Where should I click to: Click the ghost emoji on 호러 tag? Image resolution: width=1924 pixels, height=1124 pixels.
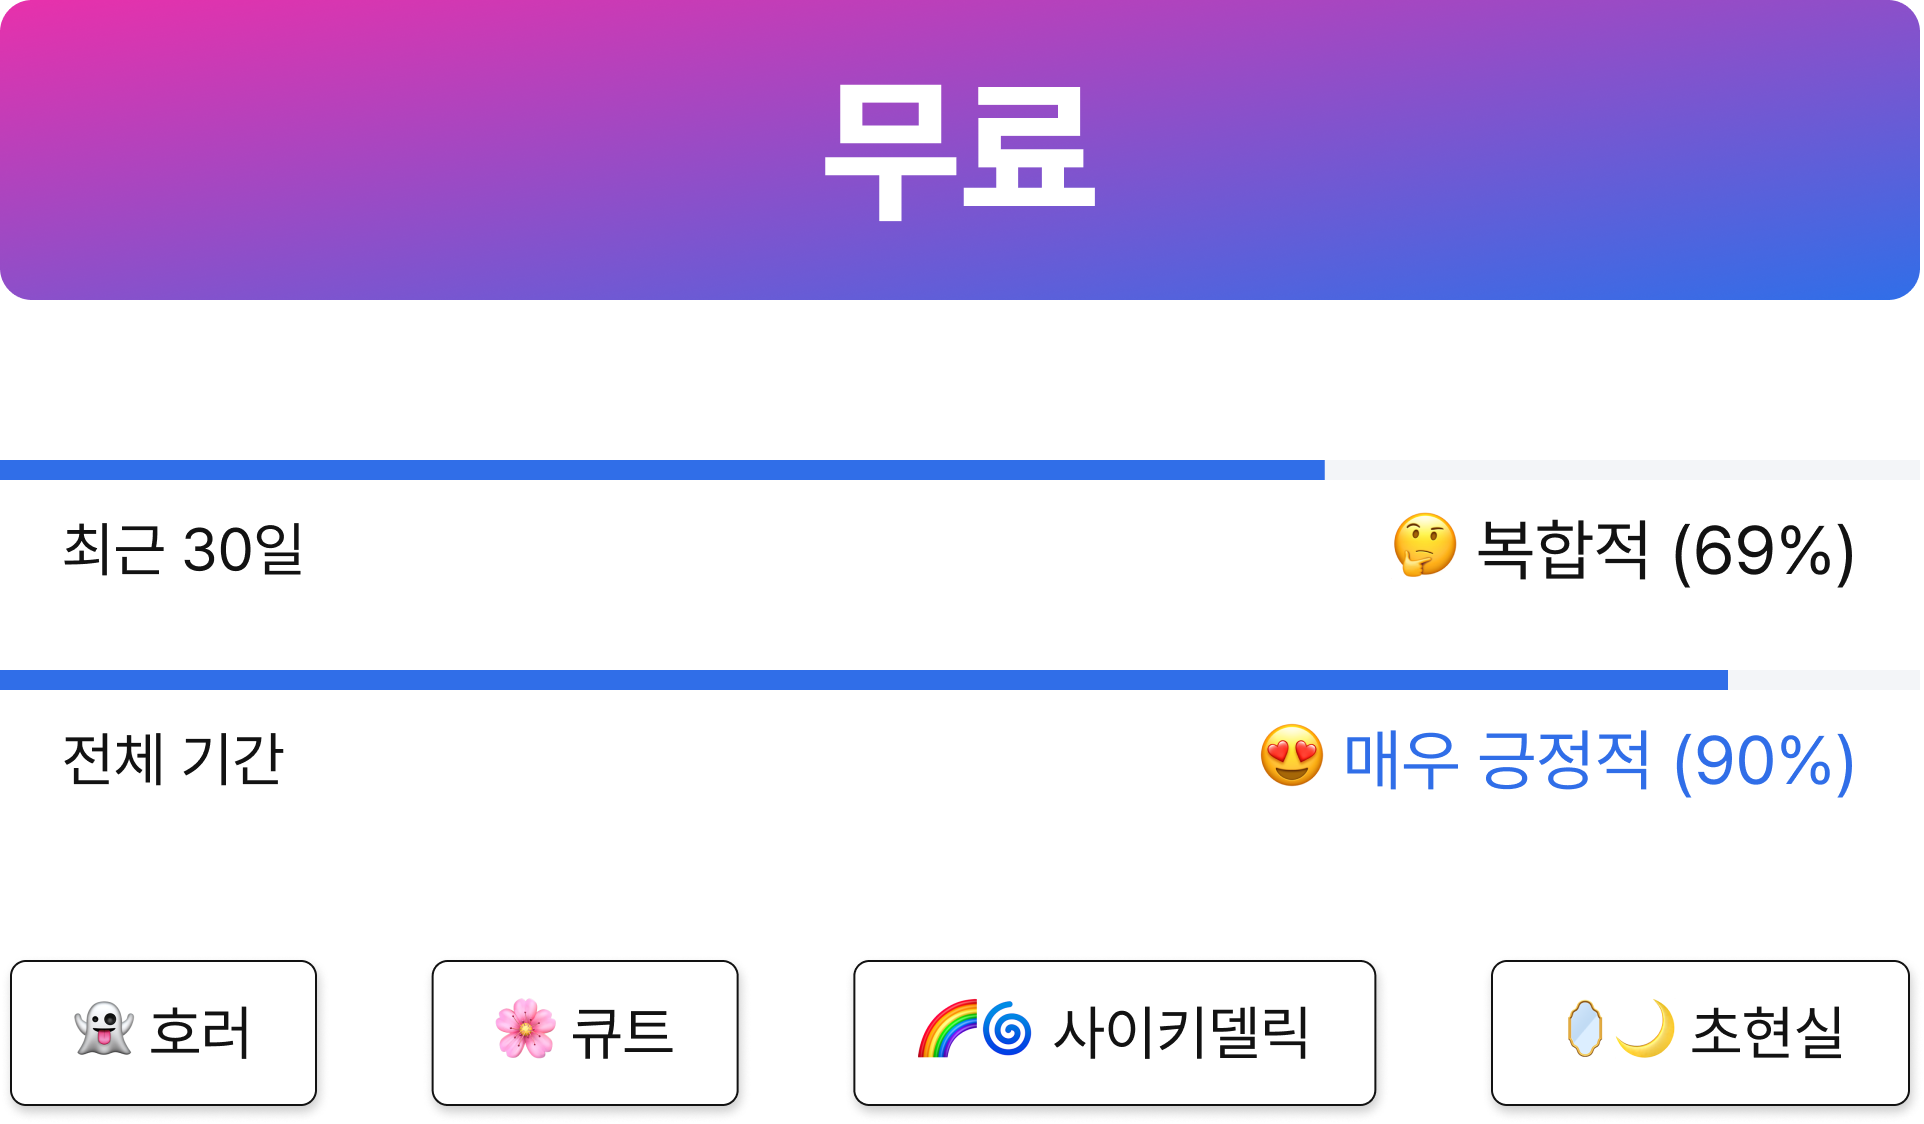pos(104,1029)
